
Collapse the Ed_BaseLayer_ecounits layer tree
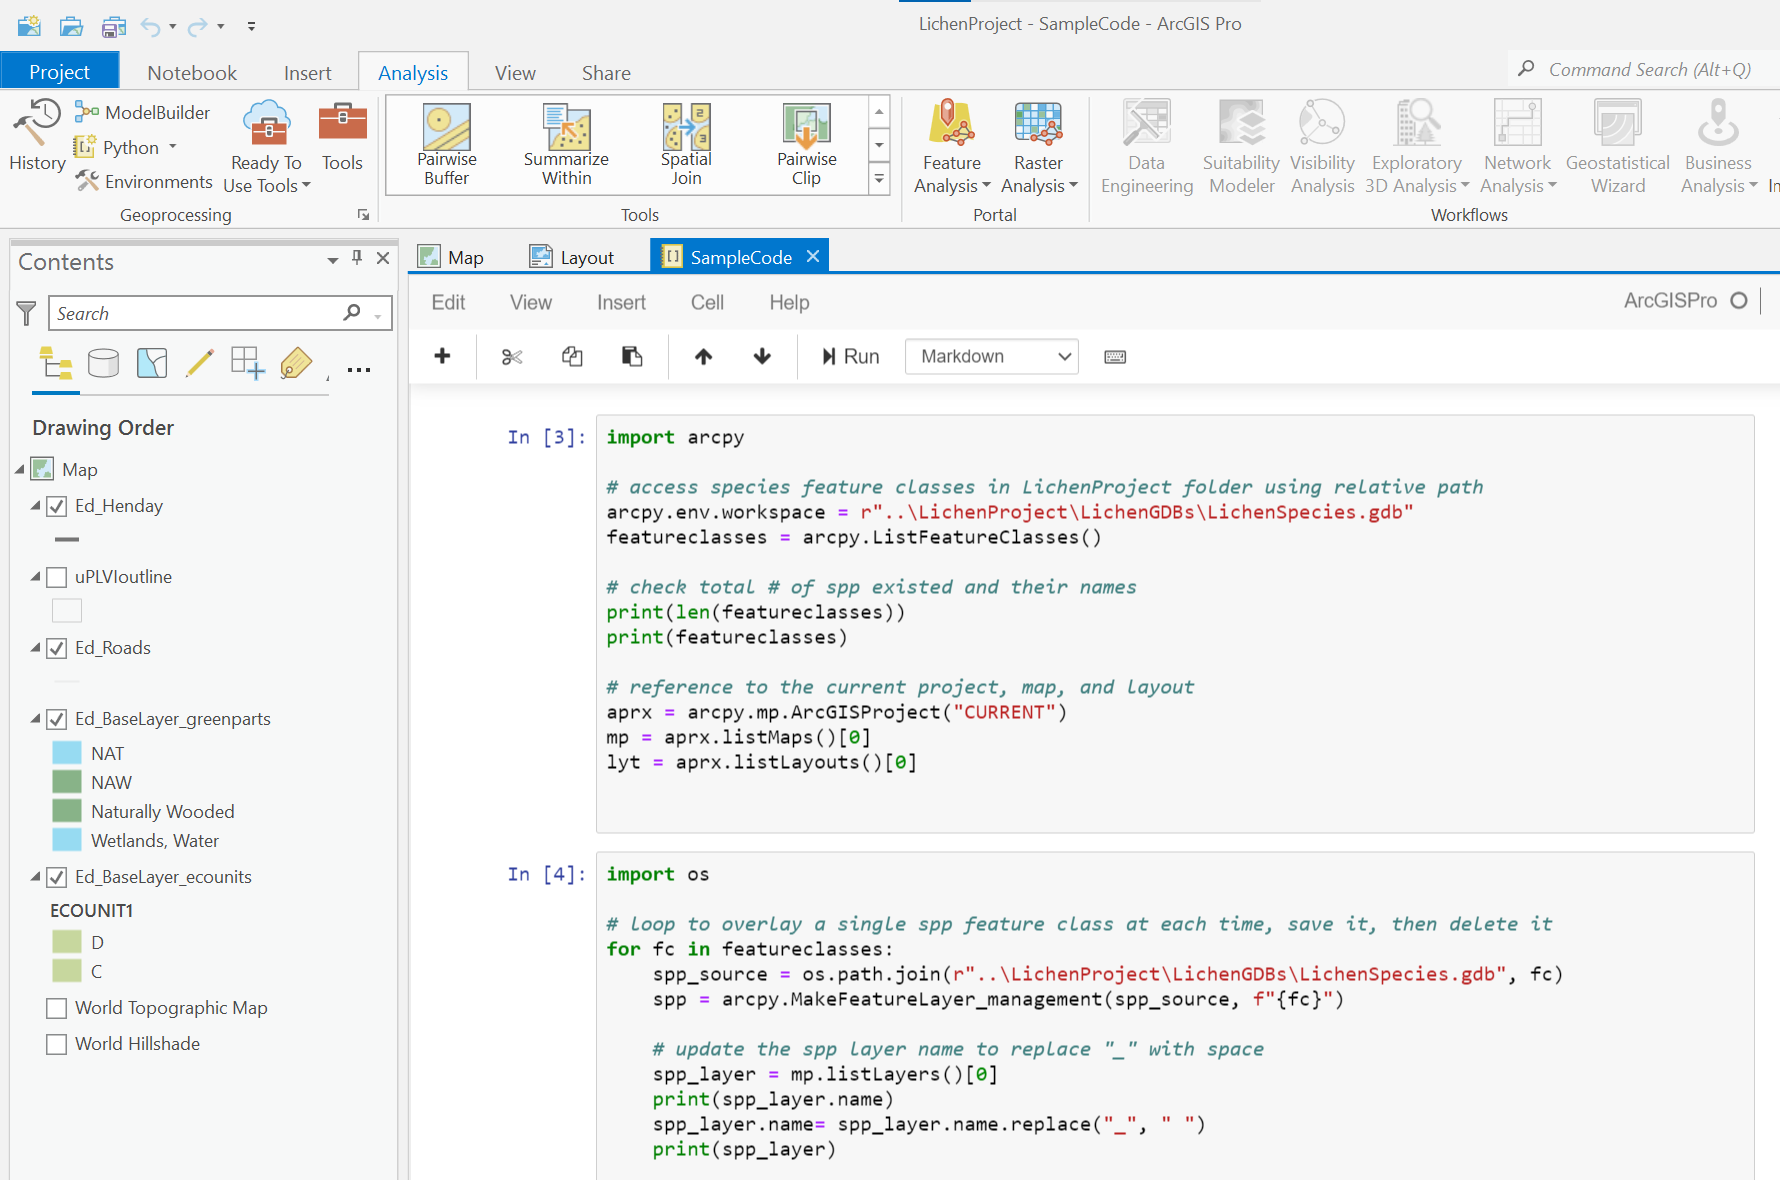[35, 877]
